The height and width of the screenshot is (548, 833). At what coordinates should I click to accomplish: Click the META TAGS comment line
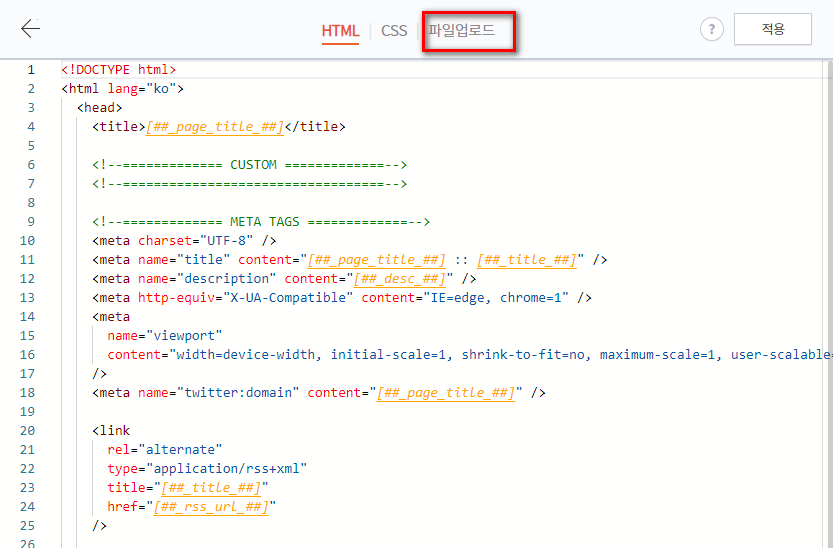tap(261, 221)
